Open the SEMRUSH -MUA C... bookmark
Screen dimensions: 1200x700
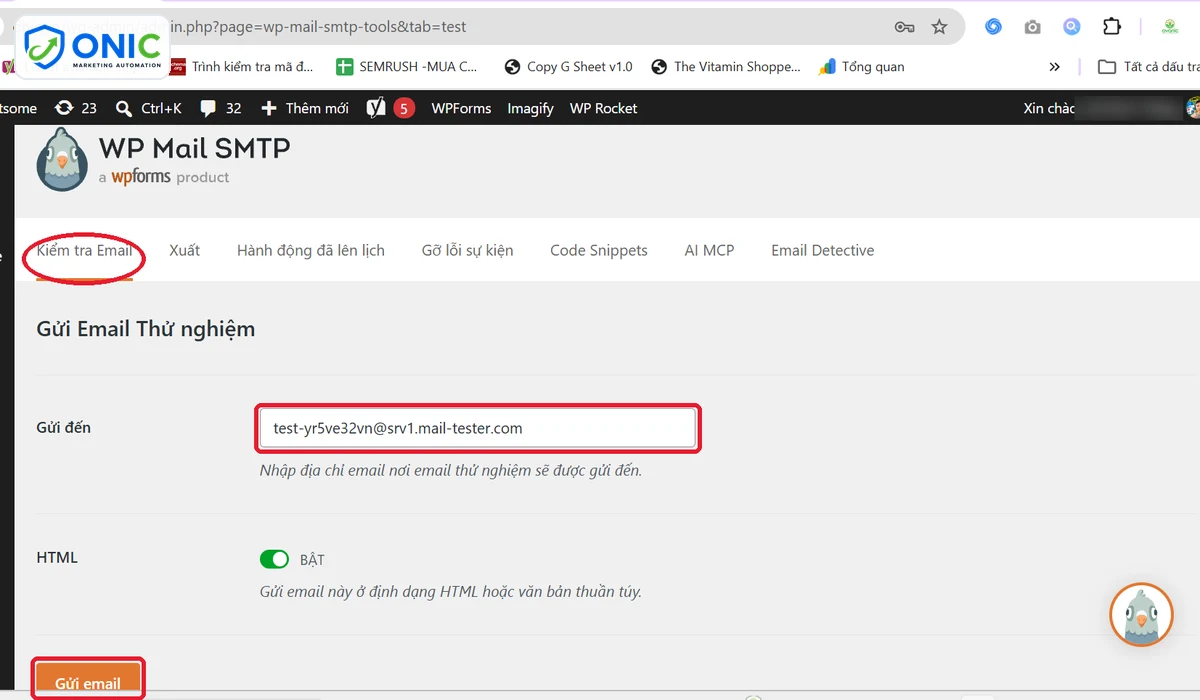coord(406,67)
